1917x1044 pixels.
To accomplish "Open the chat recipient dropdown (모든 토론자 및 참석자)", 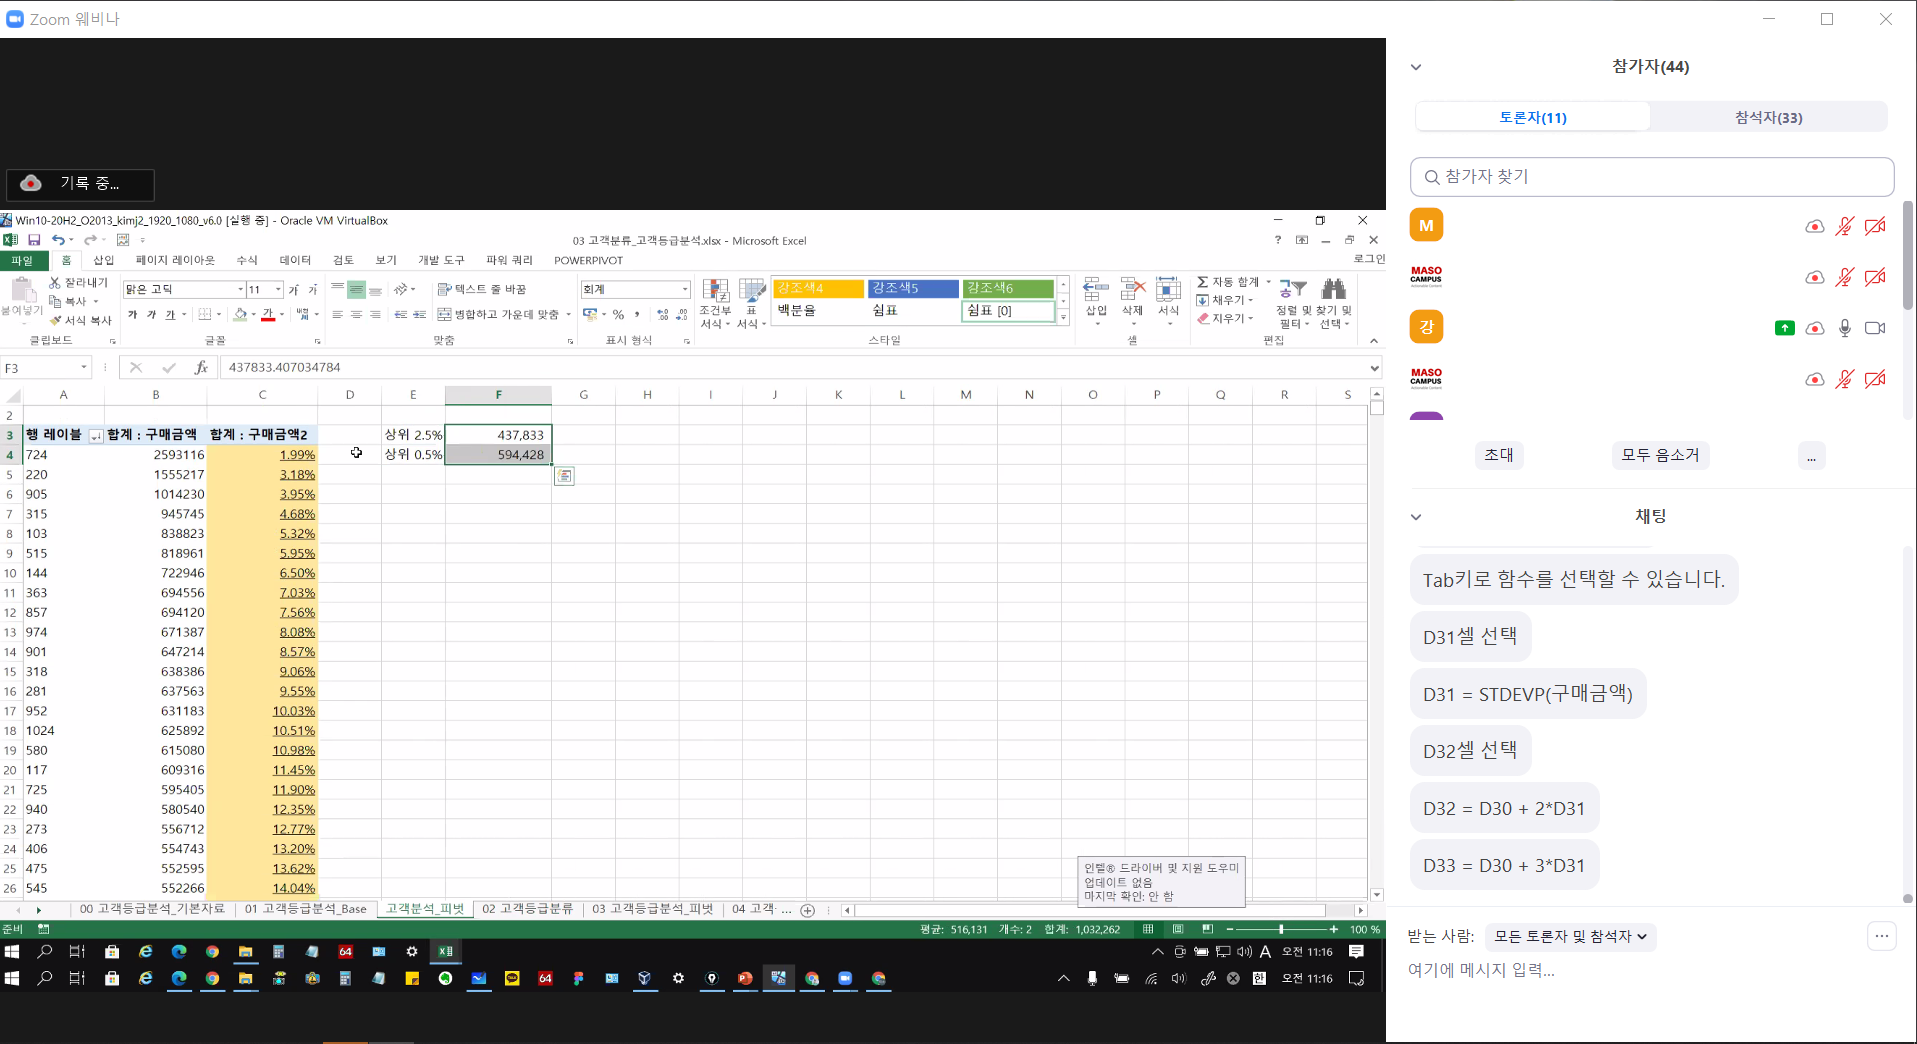I will pos(1570,936).
